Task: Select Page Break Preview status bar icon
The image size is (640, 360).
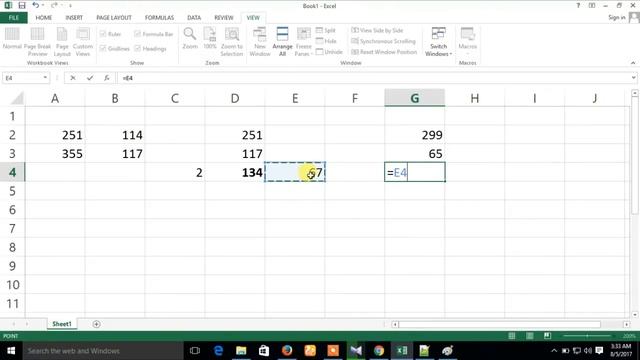Action: pos(547,336)
